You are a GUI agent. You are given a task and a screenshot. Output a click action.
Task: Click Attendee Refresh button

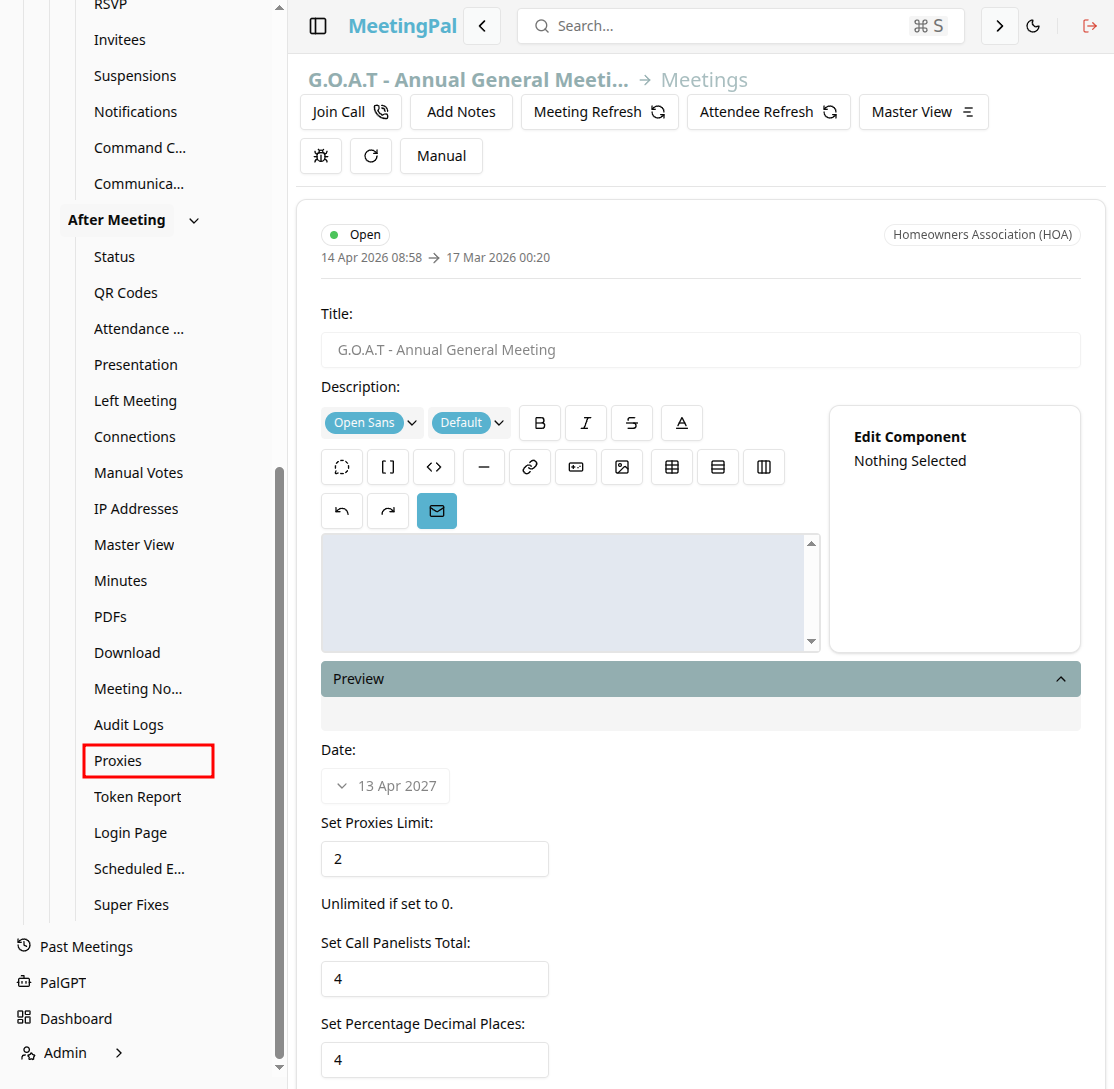pyautogui.click(x=769, y=112)
